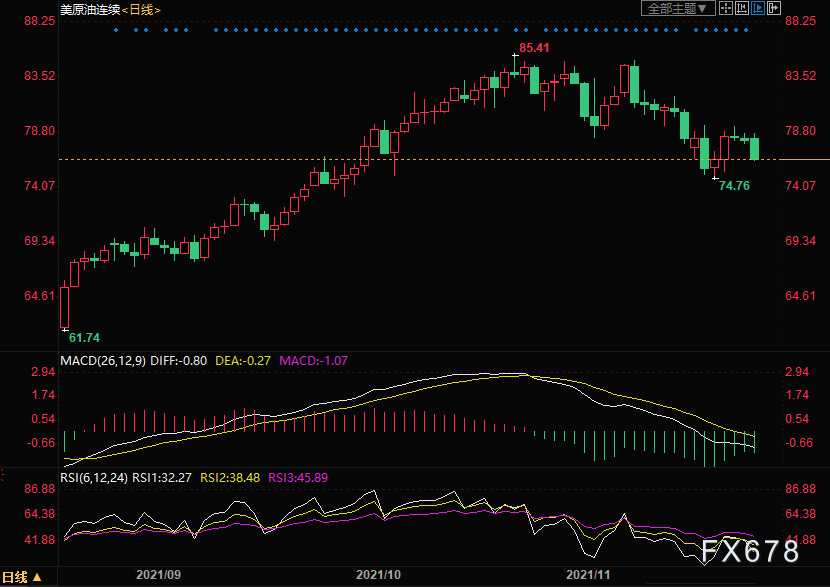The width and height of the screenshot is (830, 587).
Task: Click the axis icon with left-pointing arrow
Action: tap(742, 8)
